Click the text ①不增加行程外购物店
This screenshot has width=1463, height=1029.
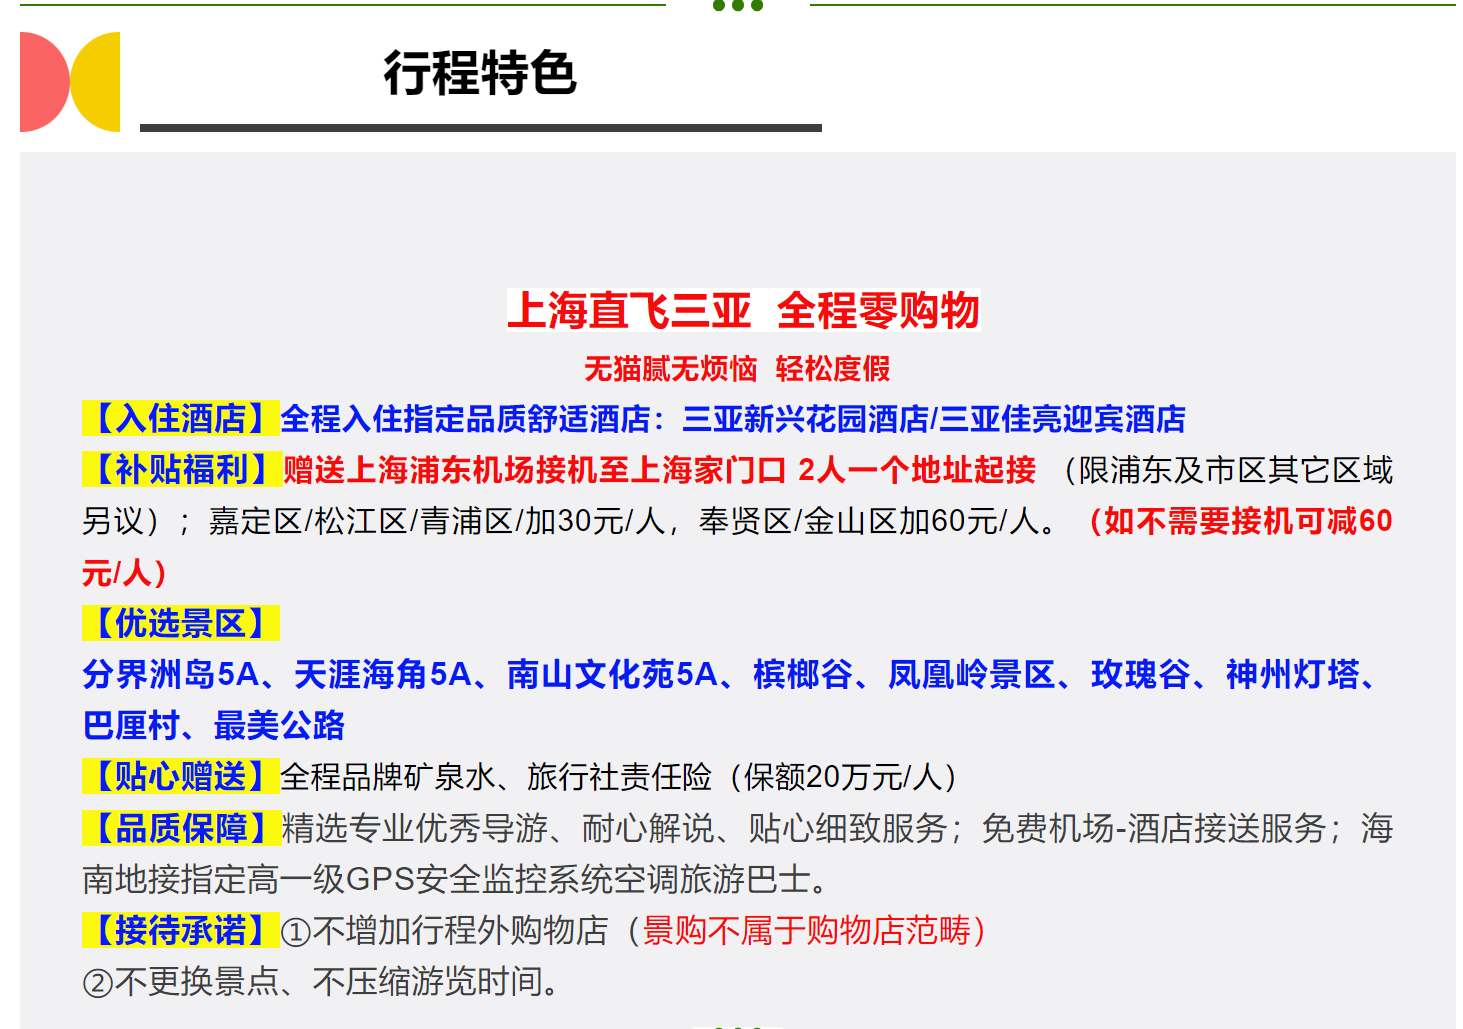pyautogui.click(x=445, y=931)
